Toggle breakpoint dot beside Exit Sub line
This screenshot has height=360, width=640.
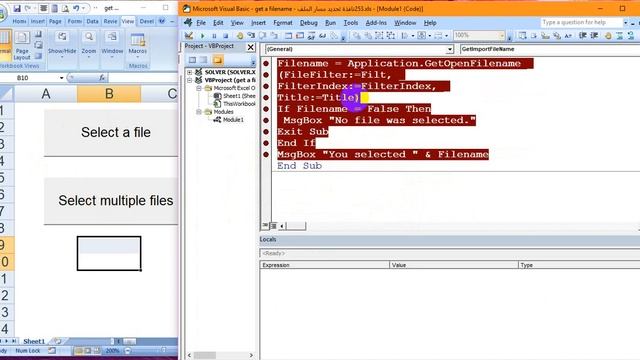click(266, 132)
